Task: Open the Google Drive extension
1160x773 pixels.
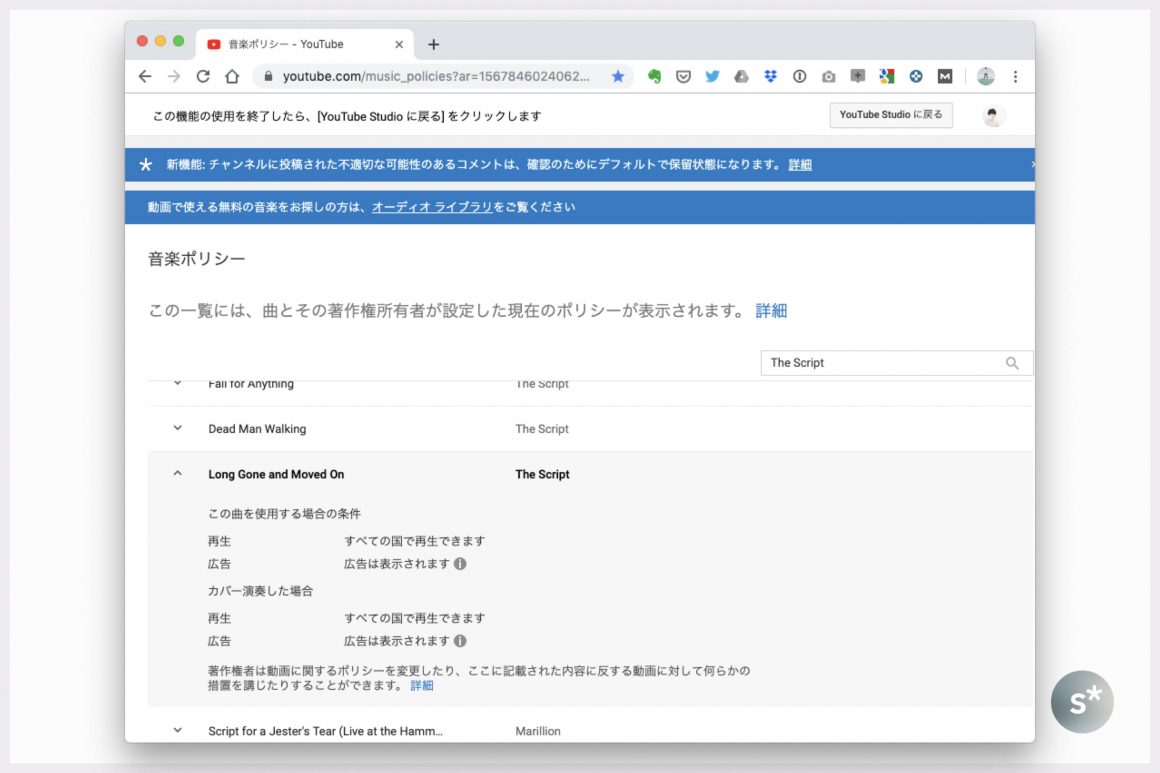Action: point(741,76)
